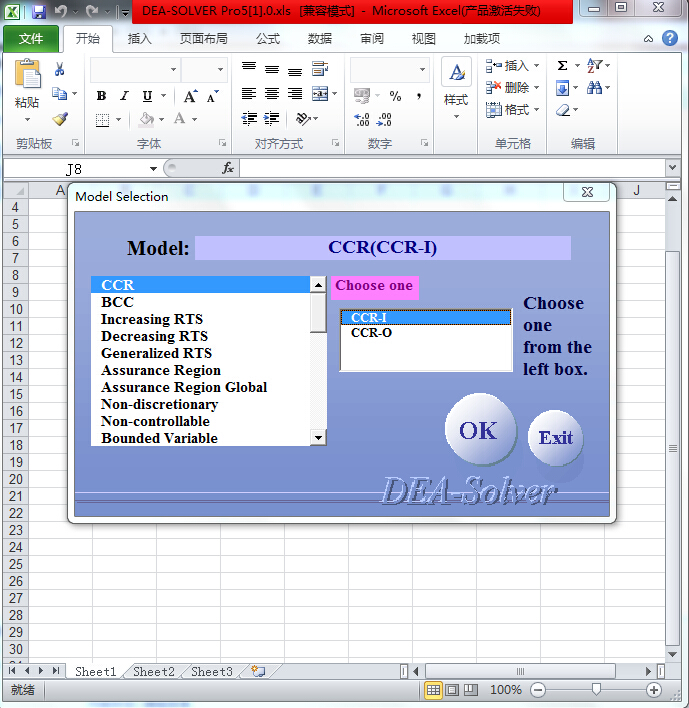
Task: Decrease font size with small A
Action: [x=212, y=96]
